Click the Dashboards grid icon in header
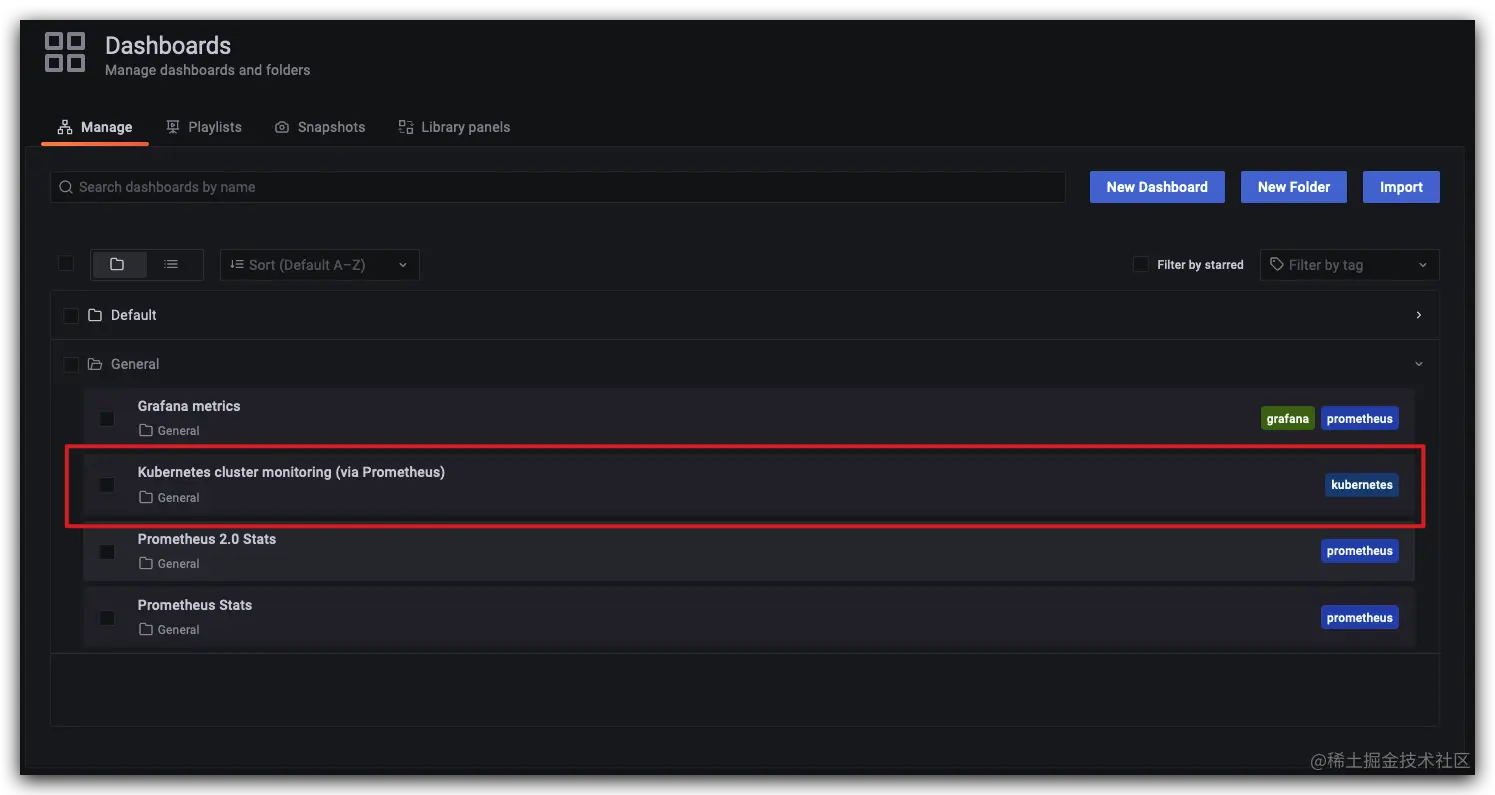The width and height of the screenshot is (1495, 795). [x=65, y=52]
